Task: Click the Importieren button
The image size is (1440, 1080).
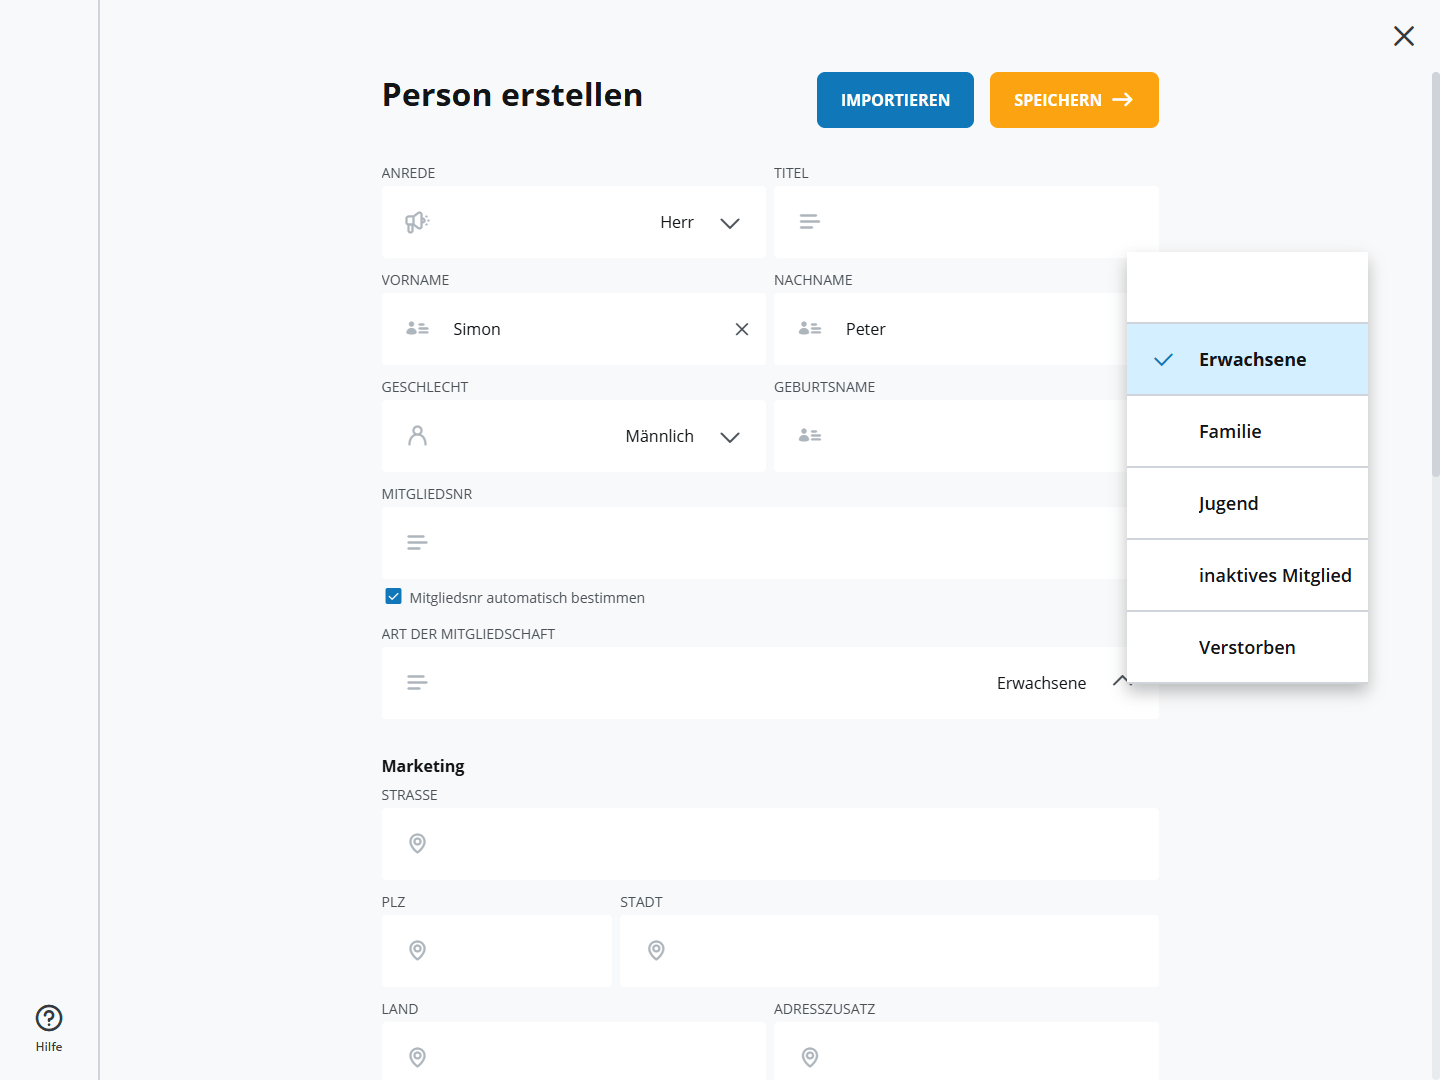Action: coord(895,100)
